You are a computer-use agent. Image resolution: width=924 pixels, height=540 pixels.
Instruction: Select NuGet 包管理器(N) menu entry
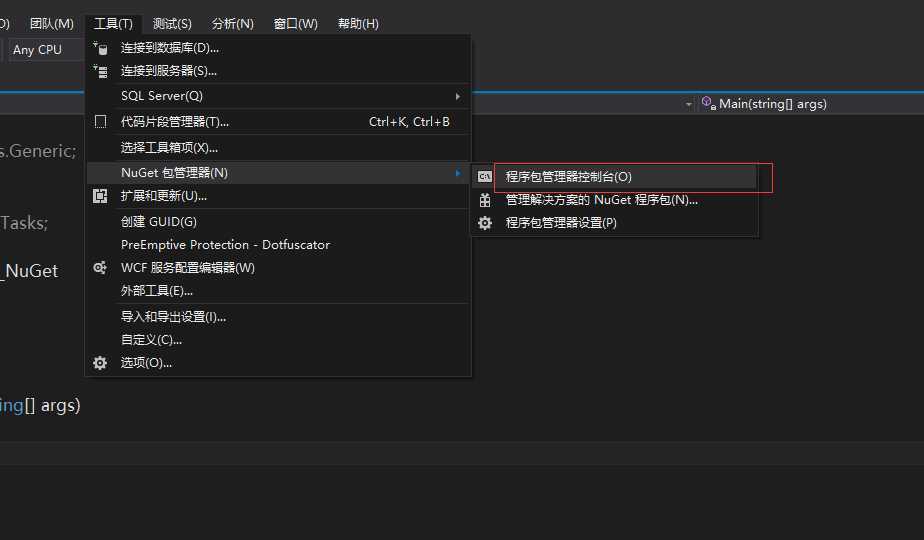(278, 173)
